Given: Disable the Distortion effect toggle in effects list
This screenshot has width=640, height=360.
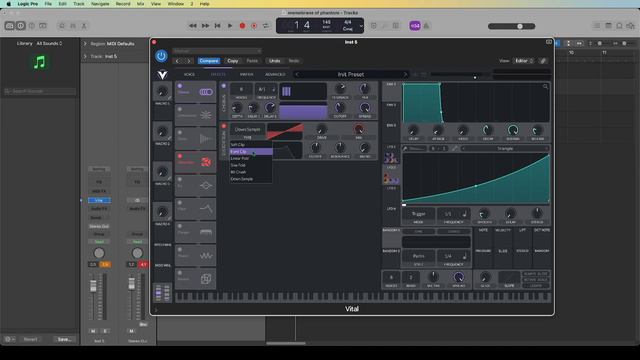Looking at the screenshot, I should click(180, 156).
